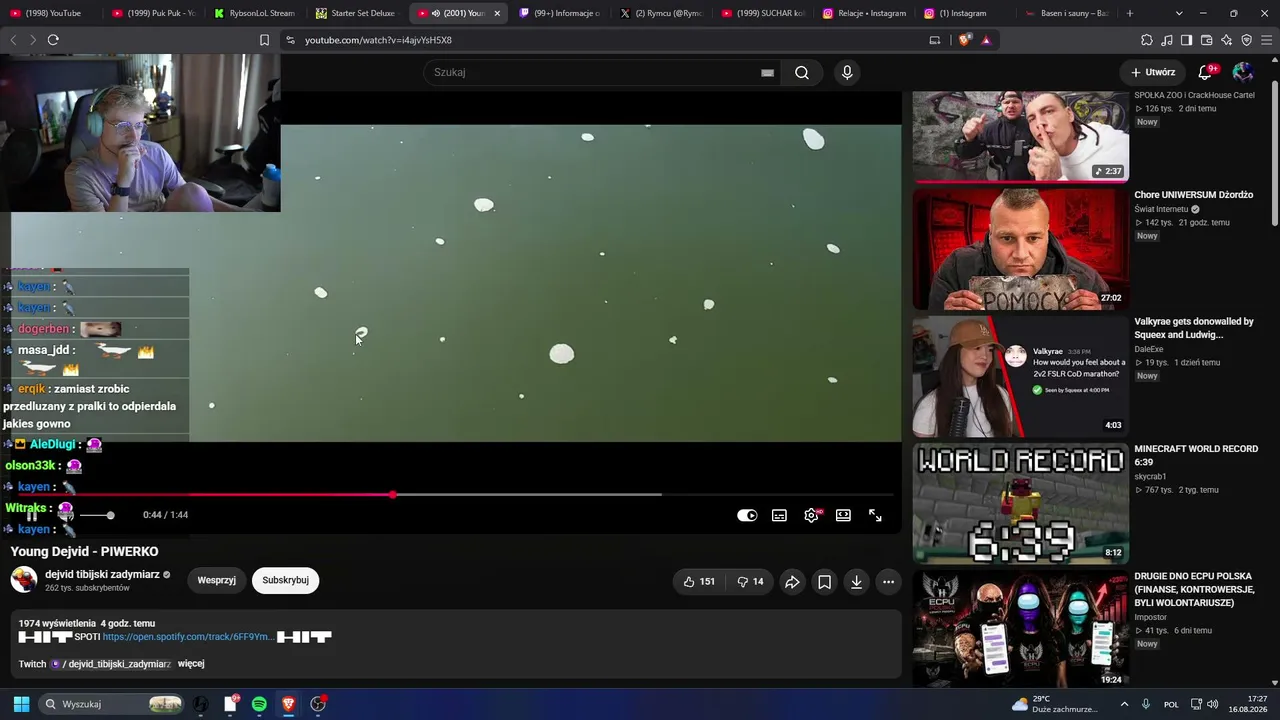Open the tab search chevron dropdown
1280x720 pixels.
tap(1179, 13)
